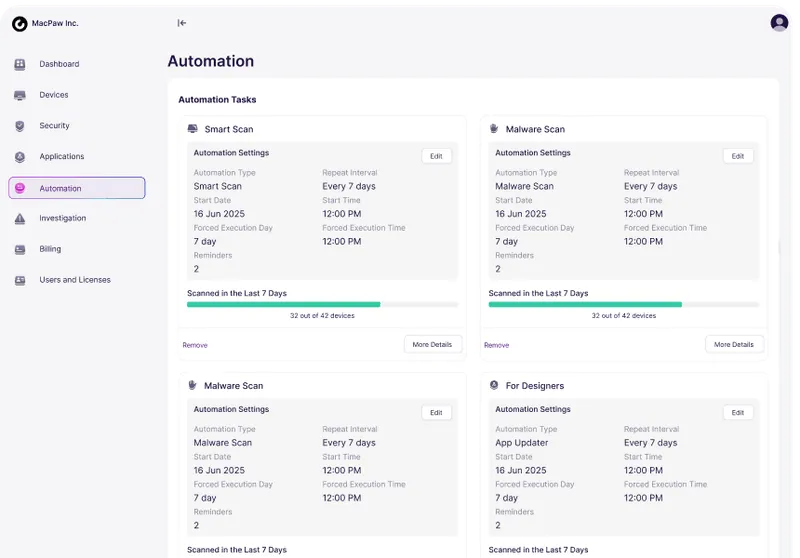Open the Billing page
Viewport: 800px width, 558px height.
click(x=50, y=249)
